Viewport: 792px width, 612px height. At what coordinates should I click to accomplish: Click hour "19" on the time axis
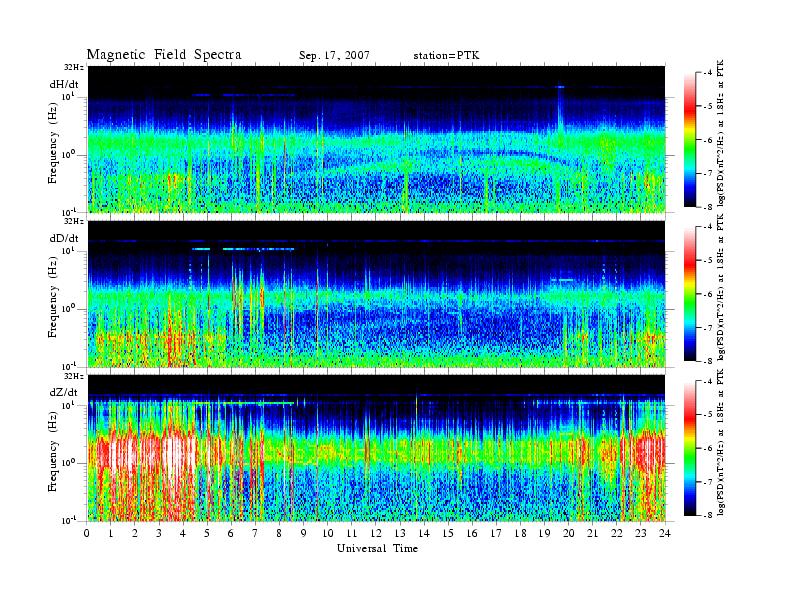pos(544,533)
